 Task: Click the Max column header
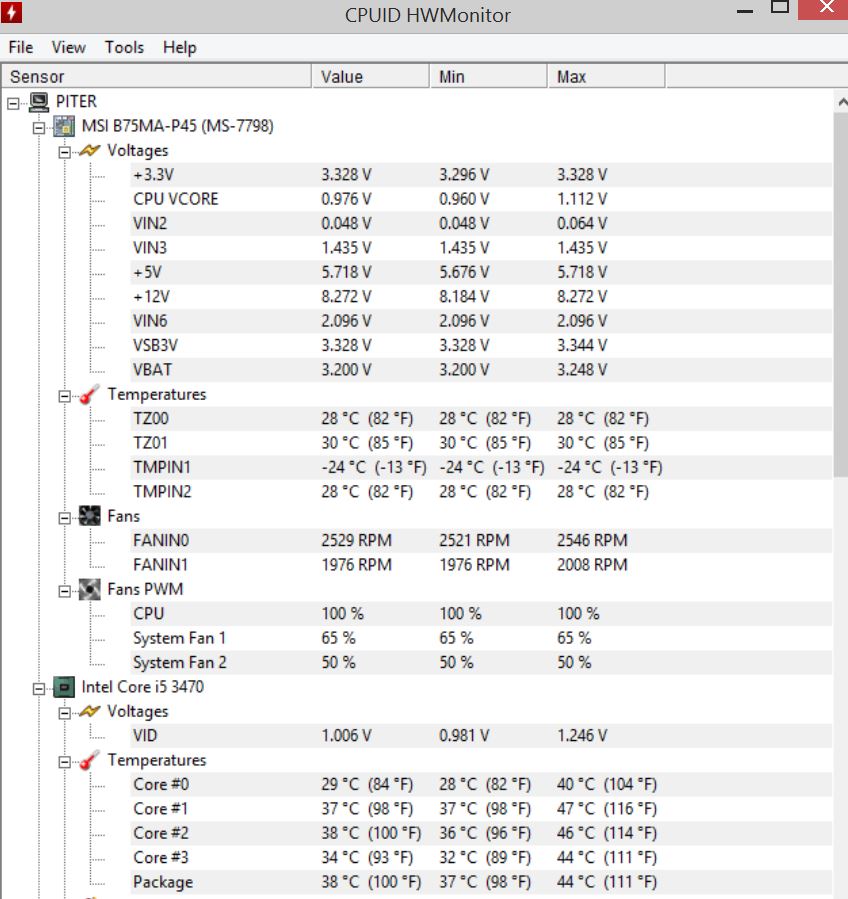coord(607,77)
